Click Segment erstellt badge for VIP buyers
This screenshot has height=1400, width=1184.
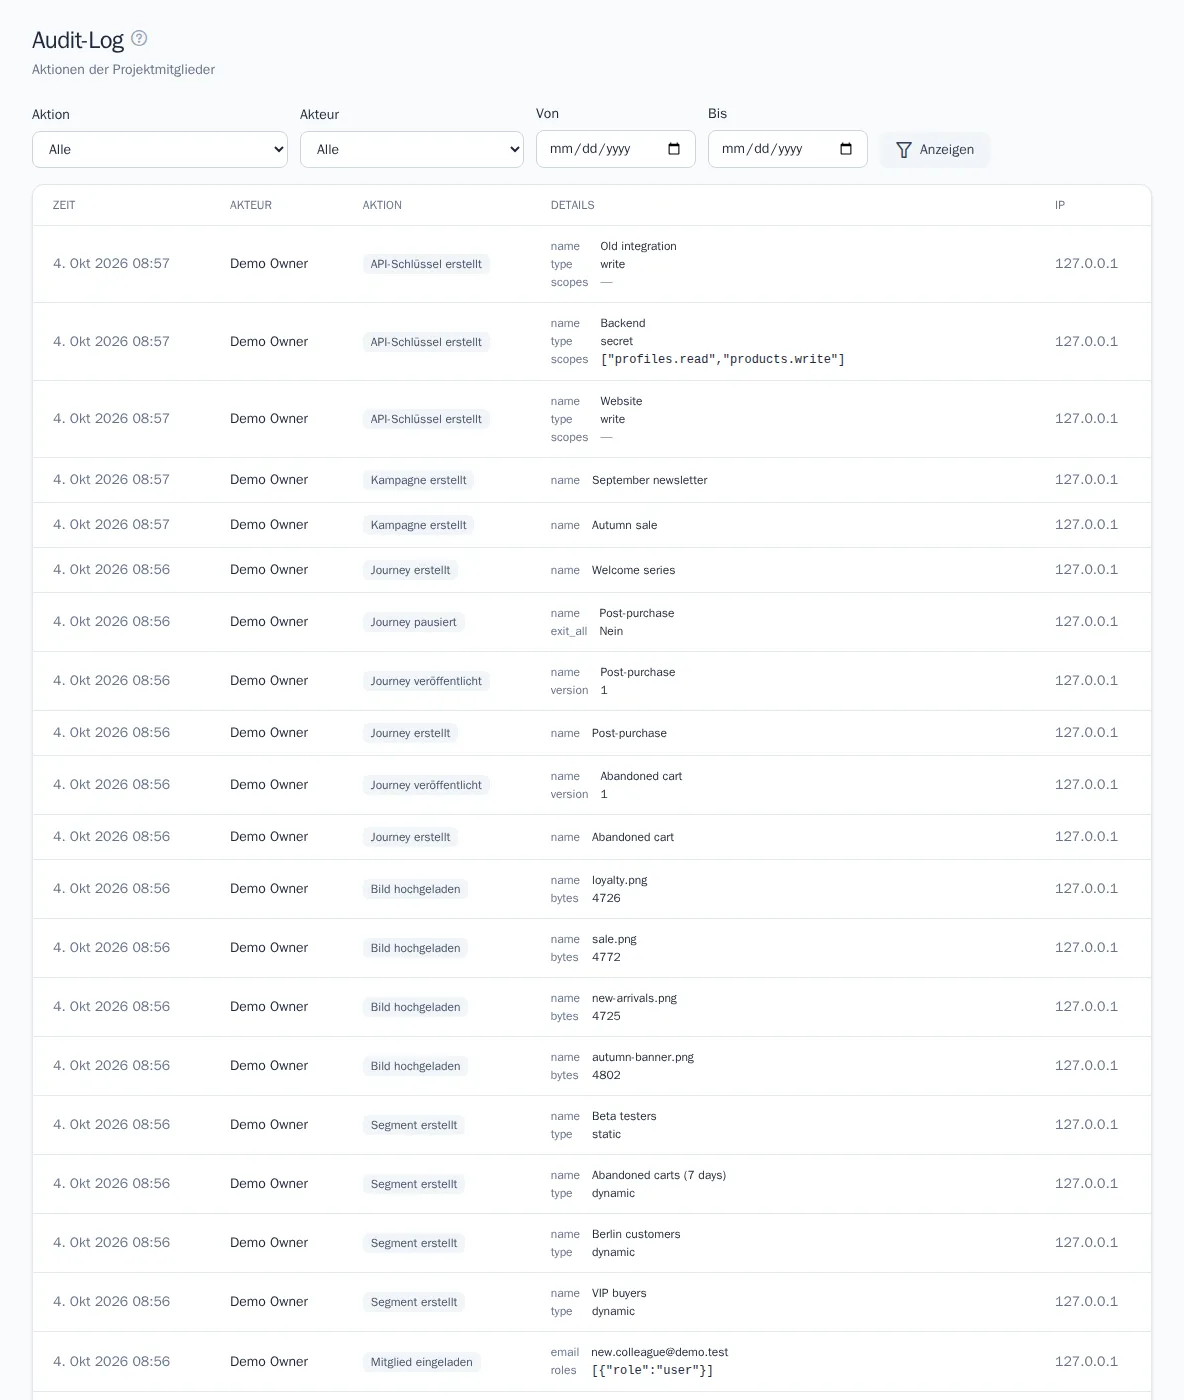tap(414, 1302)
